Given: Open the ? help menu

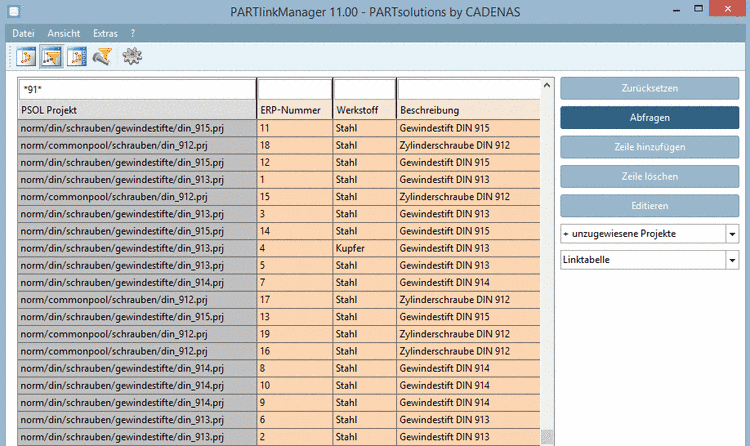Looking at the screenshot, I should point(132,33).
